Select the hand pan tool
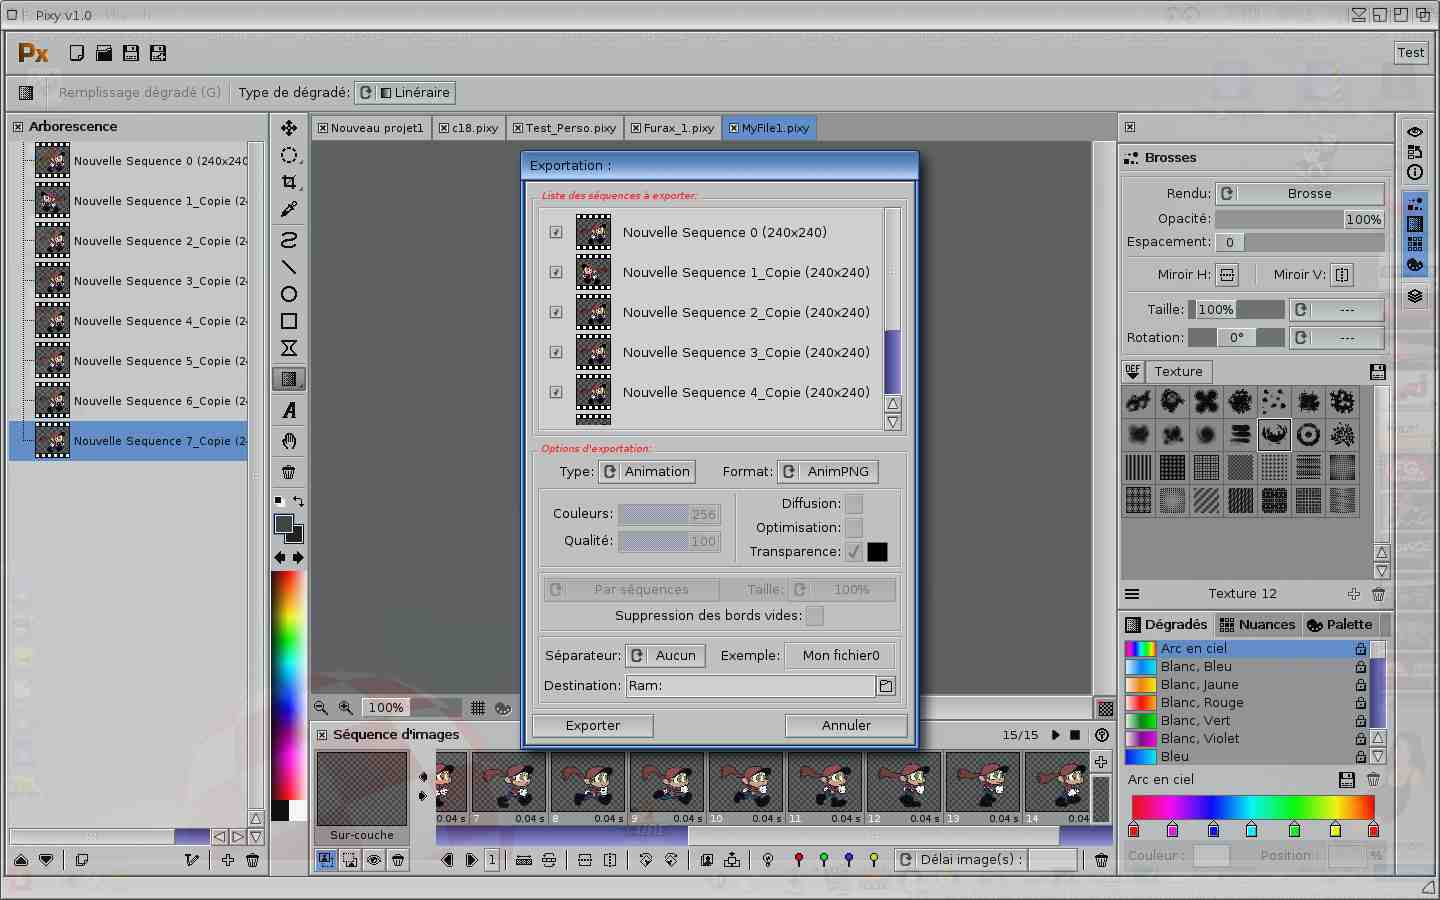 pyautogui.click(x=289, y=441)
